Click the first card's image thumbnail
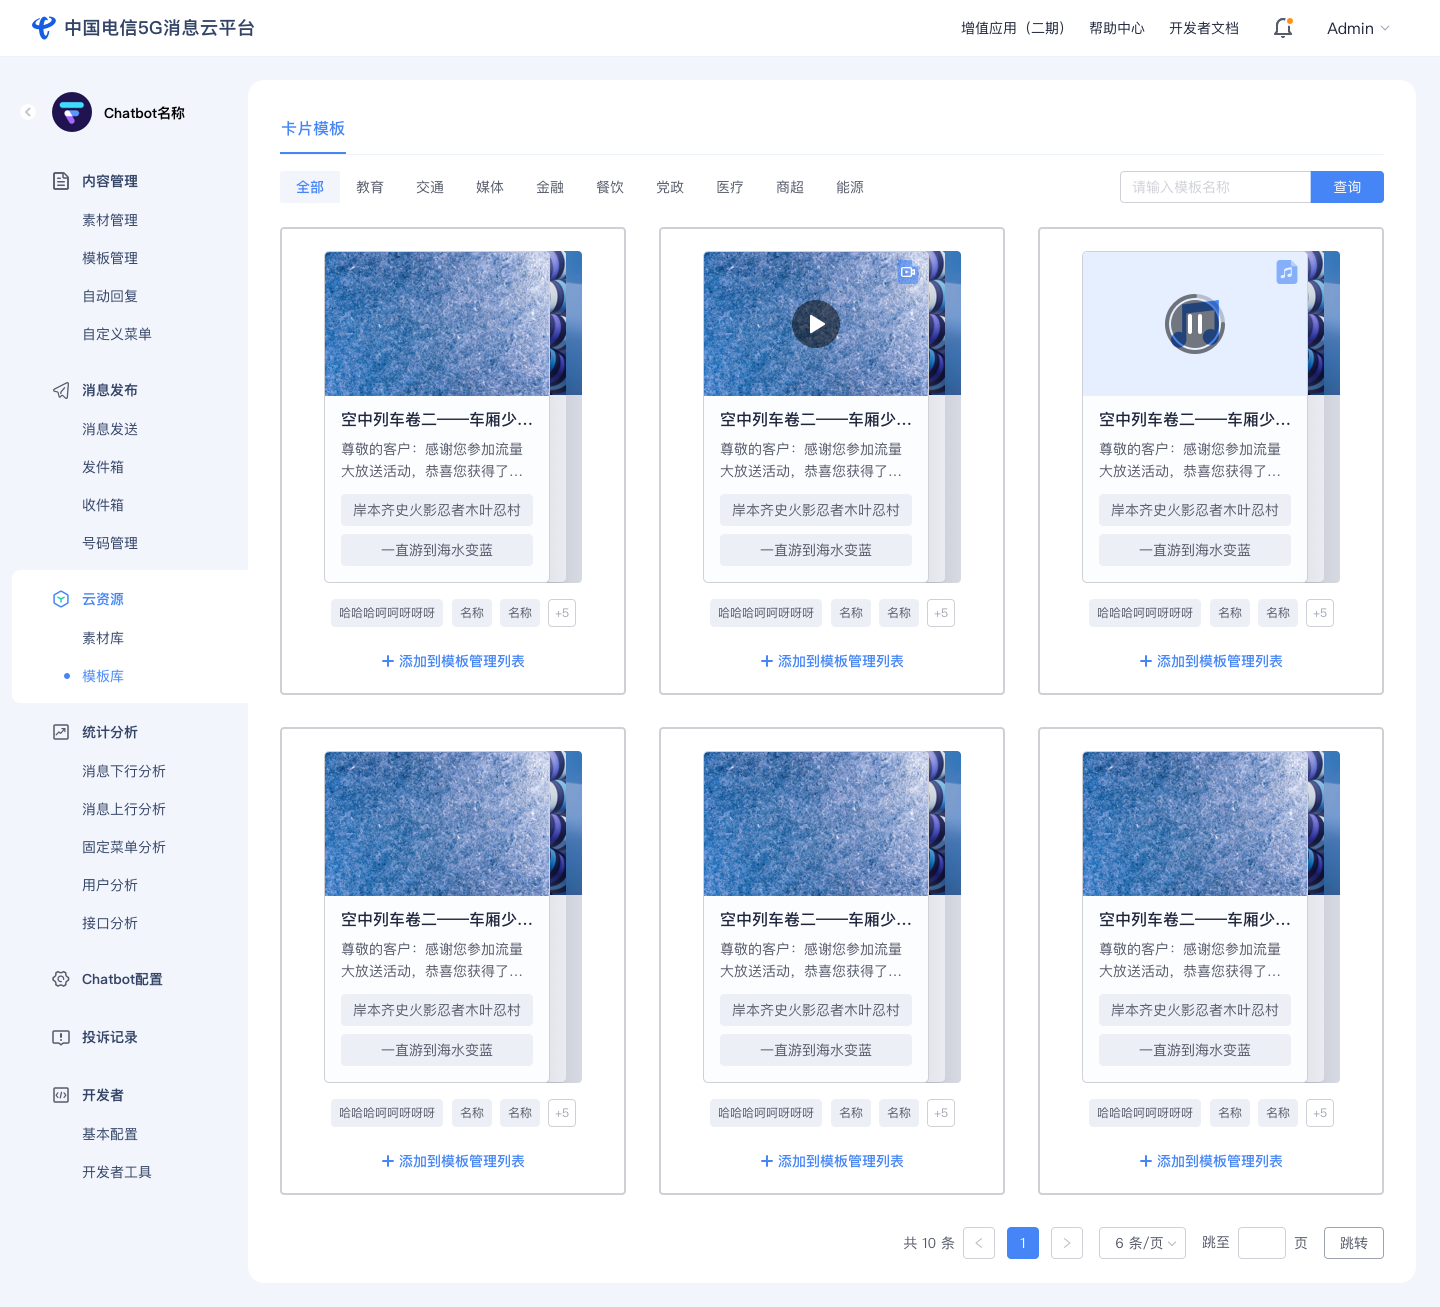The height and width of the screenshot is (1307, 1440). point(437,324)
